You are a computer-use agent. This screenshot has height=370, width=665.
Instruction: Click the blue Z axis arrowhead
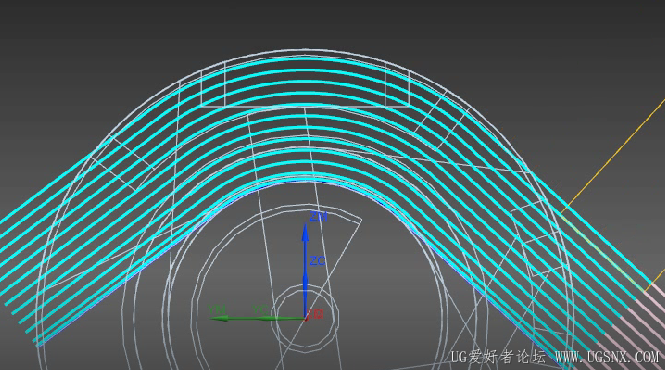coord(305,233)
